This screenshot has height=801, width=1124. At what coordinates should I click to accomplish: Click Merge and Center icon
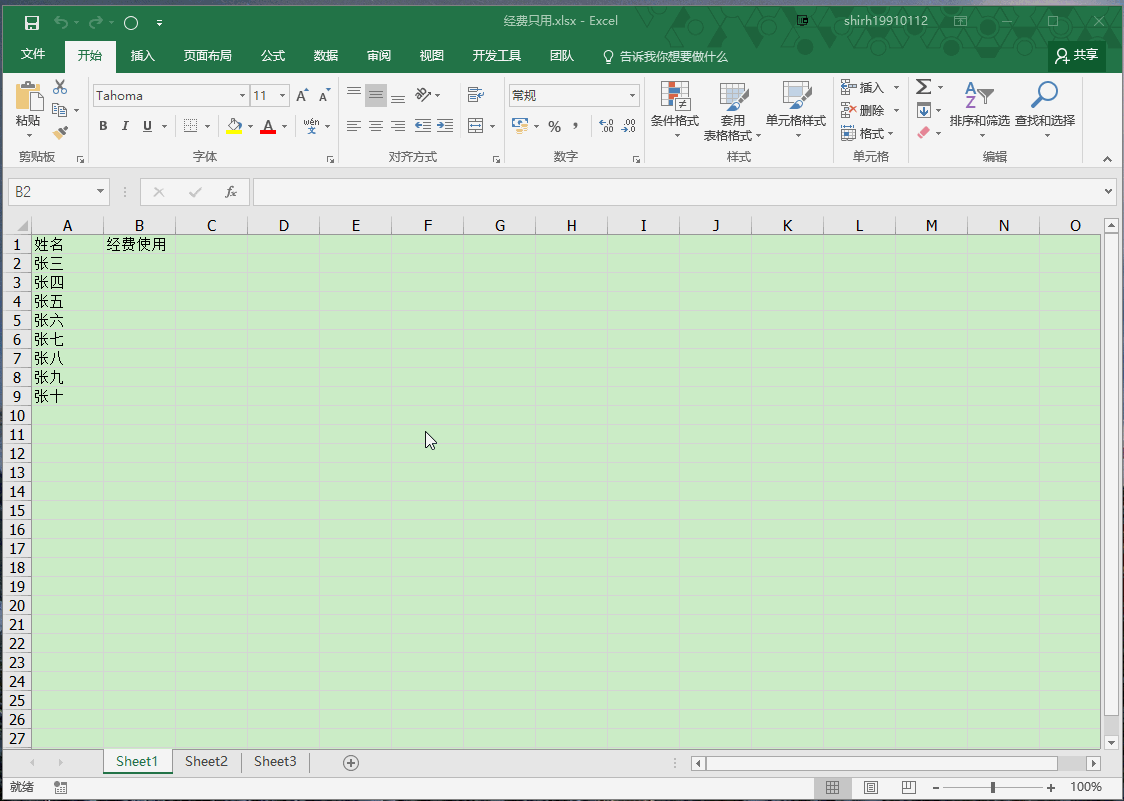pos(475,126)
